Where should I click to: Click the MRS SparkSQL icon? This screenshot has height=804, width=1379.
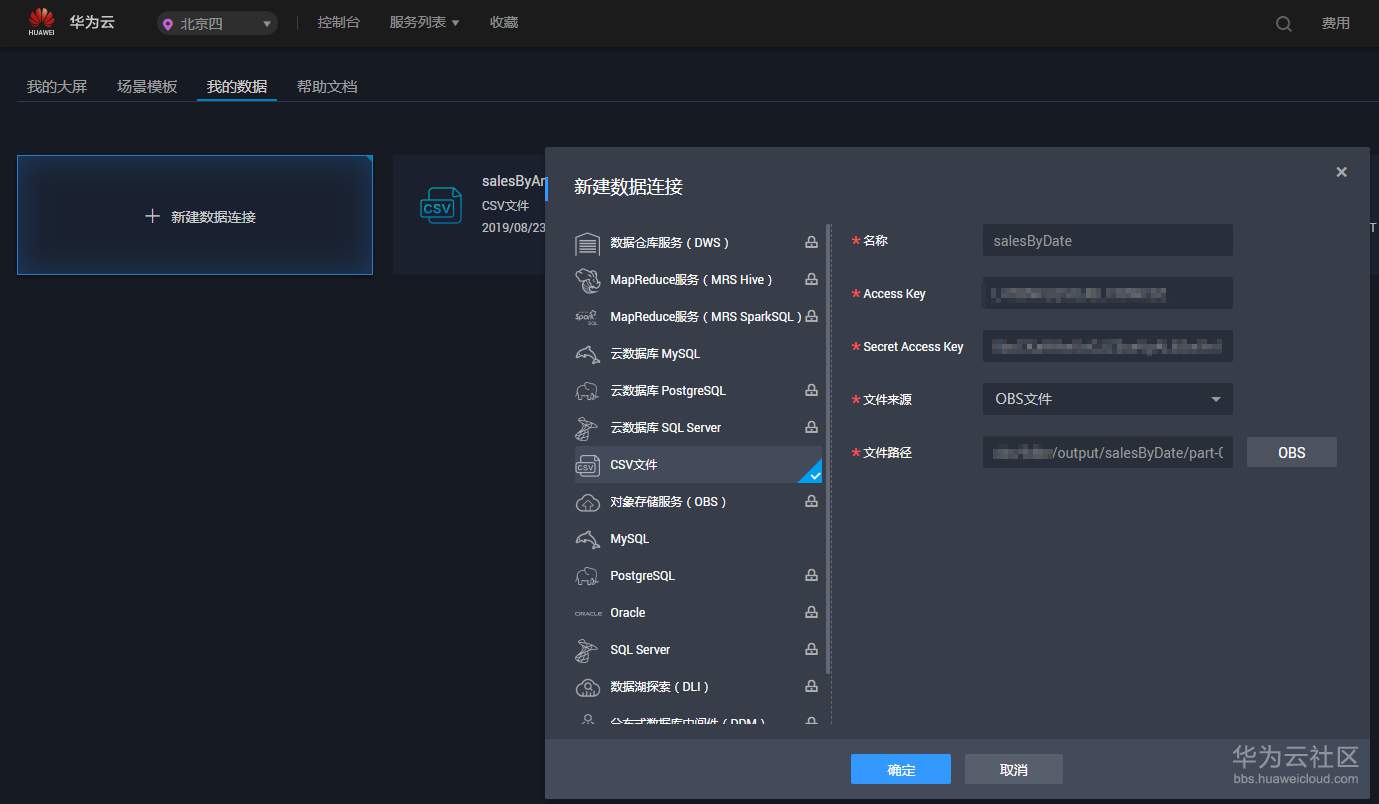tap(587, 317)
